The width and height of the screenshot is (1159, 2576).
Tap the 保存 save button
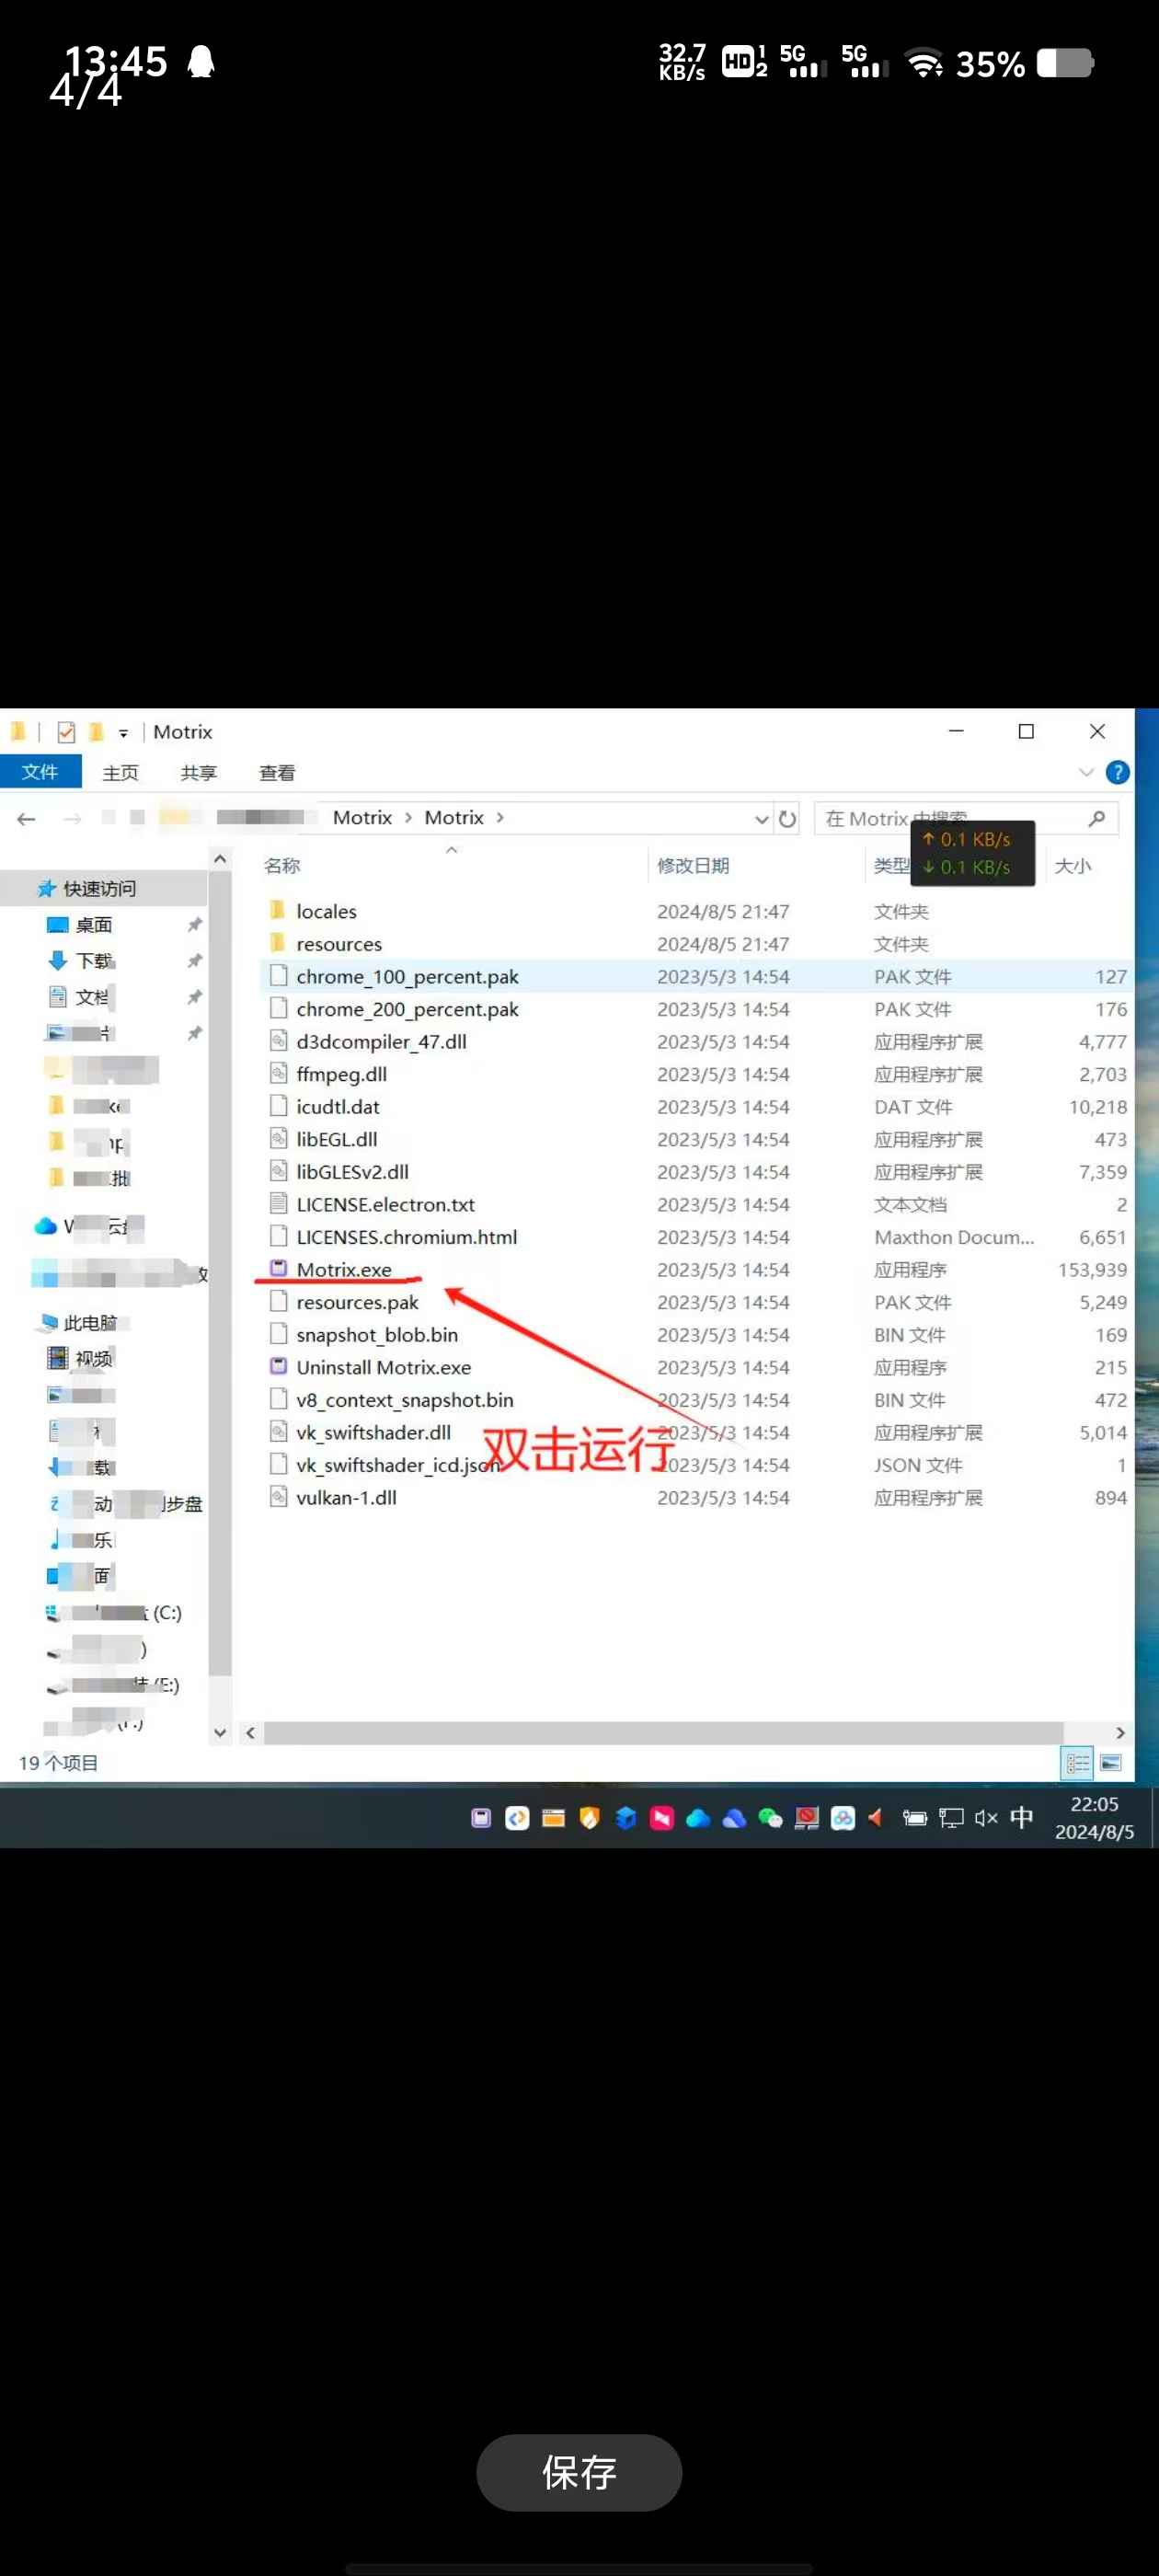[x=579, y=2472]
